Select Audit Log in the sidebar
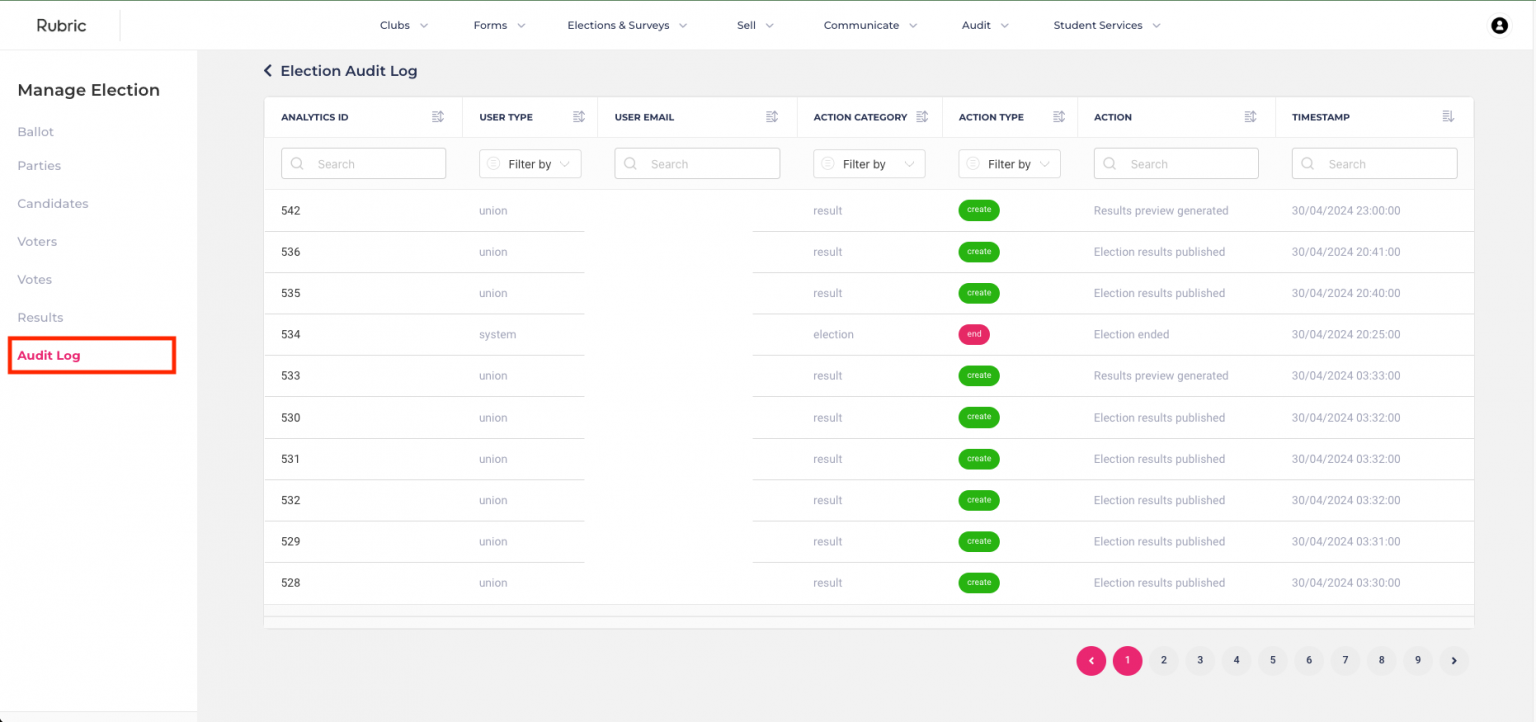1536x722 pixels. pos(49,355)
